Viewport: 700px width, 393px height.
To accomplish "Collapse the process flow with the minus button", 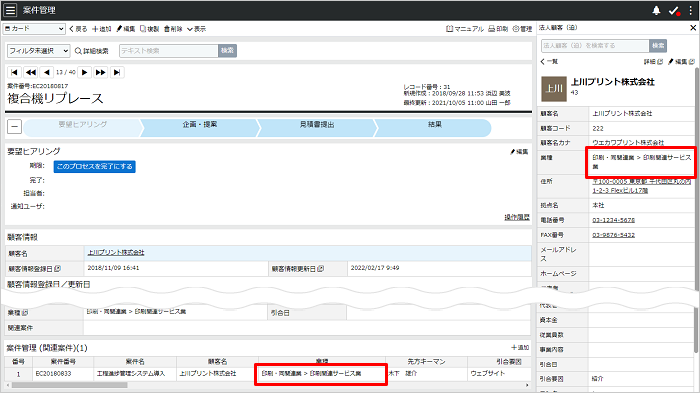I will [14, 127].
